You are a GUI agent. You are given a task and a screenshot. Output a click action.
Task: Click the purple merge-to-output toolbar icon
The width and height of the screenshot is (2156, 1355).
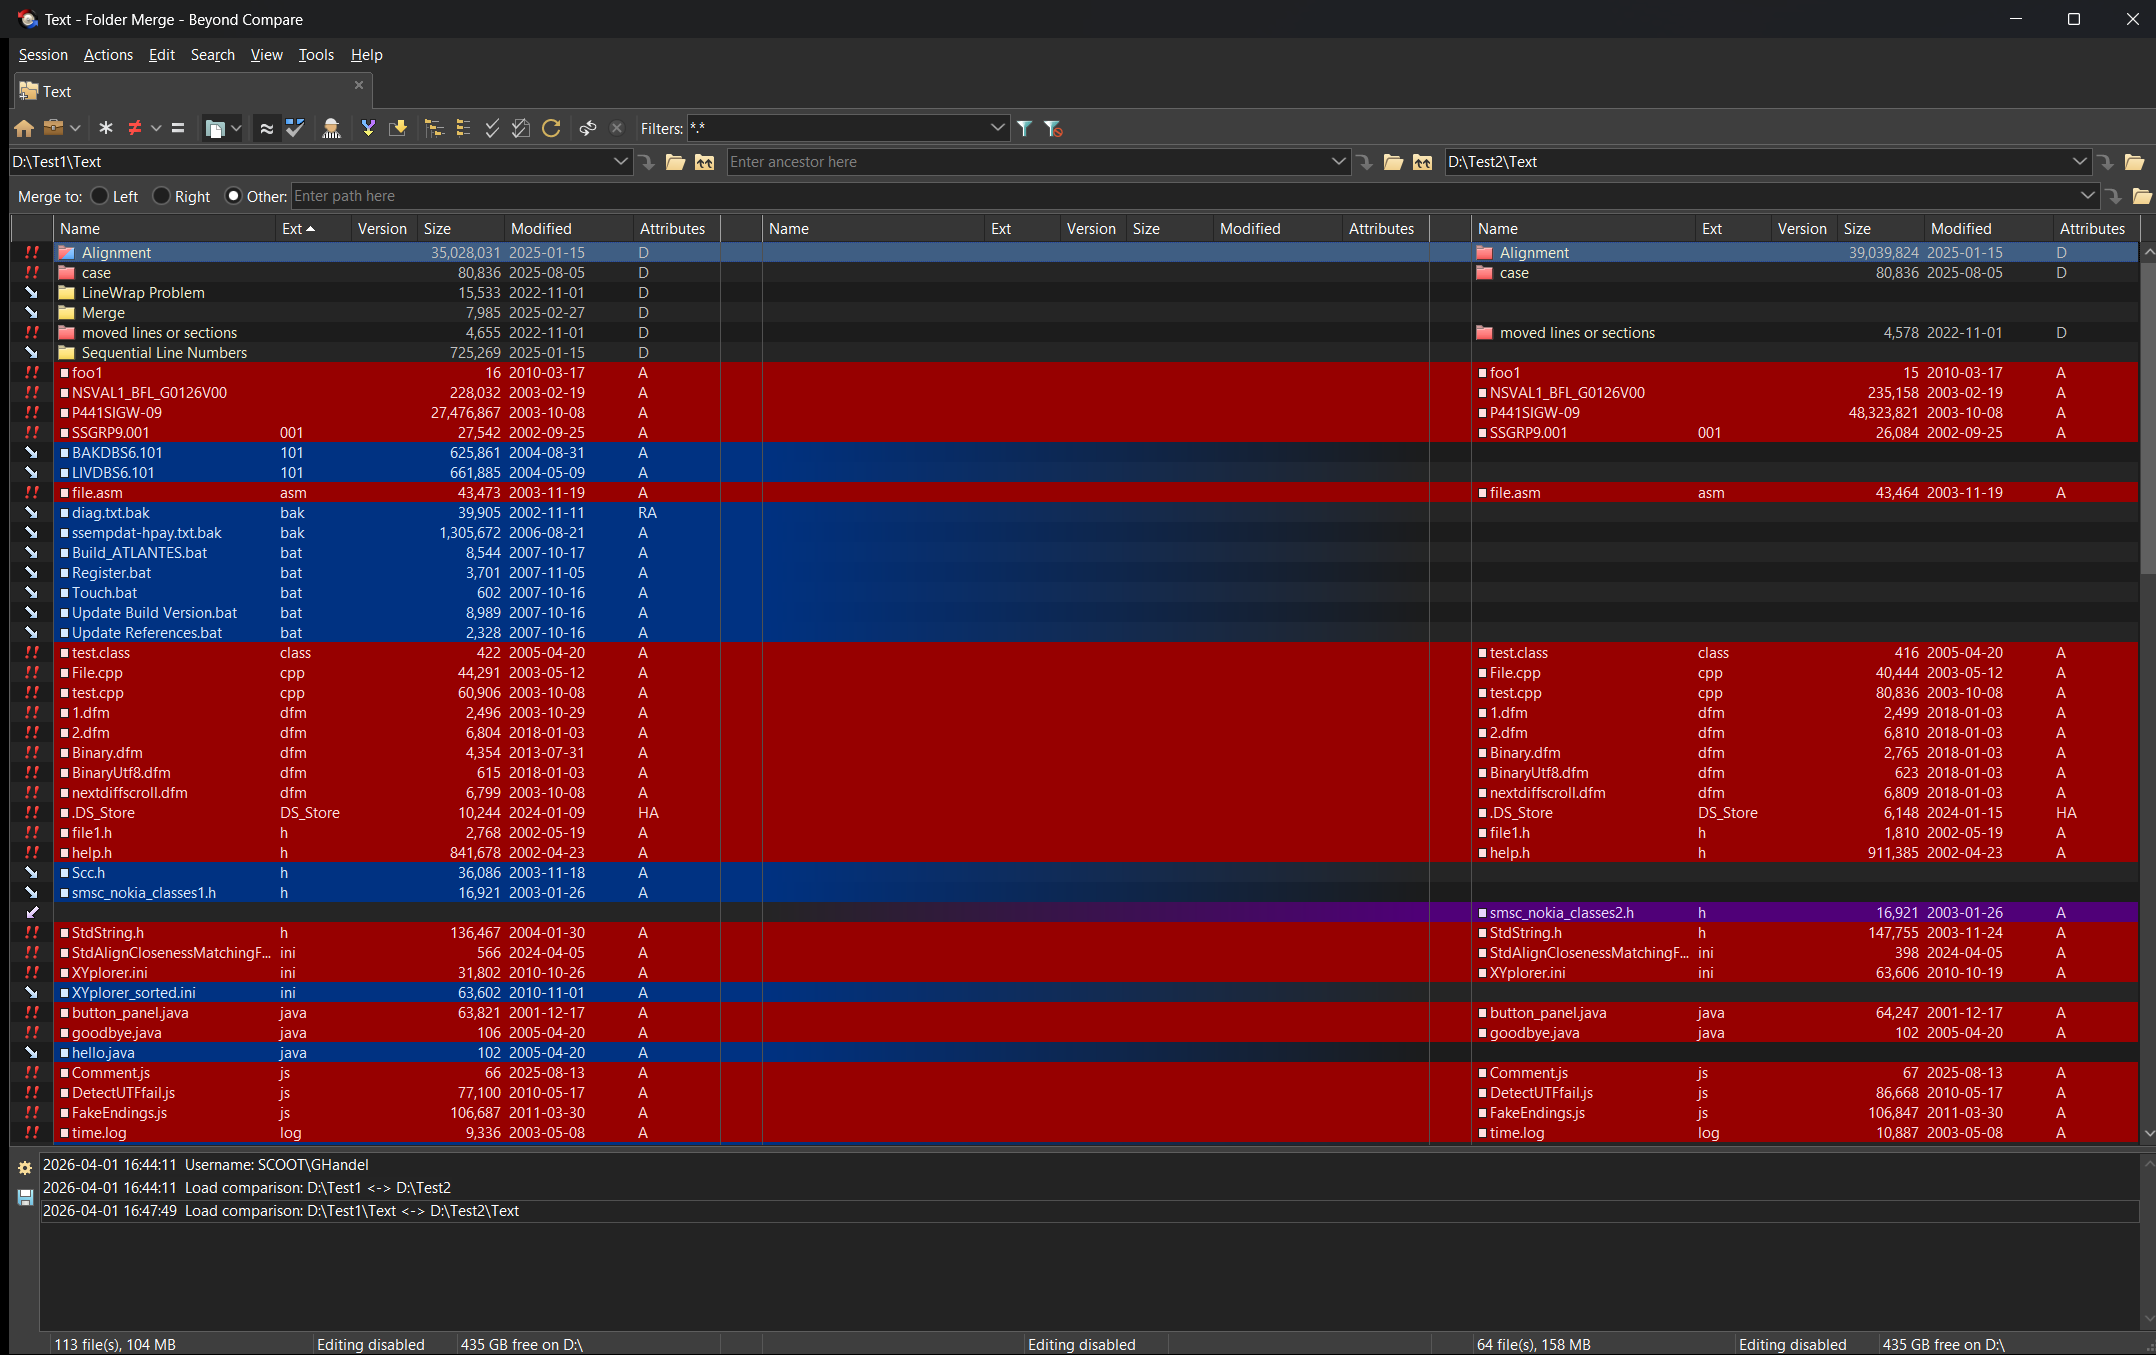[x=368, y=128]
